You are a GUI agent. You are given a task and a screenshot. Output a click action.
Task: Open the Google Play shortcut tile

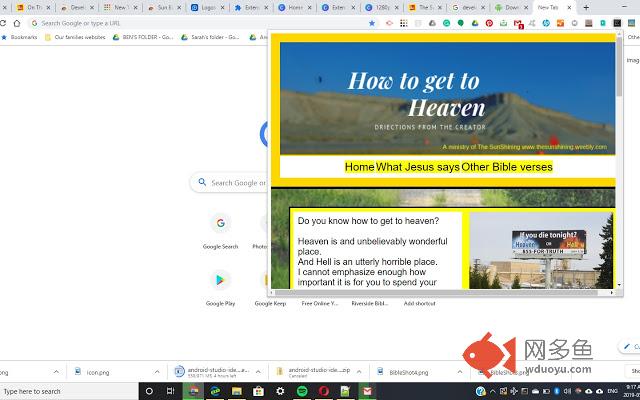[220, 289]
